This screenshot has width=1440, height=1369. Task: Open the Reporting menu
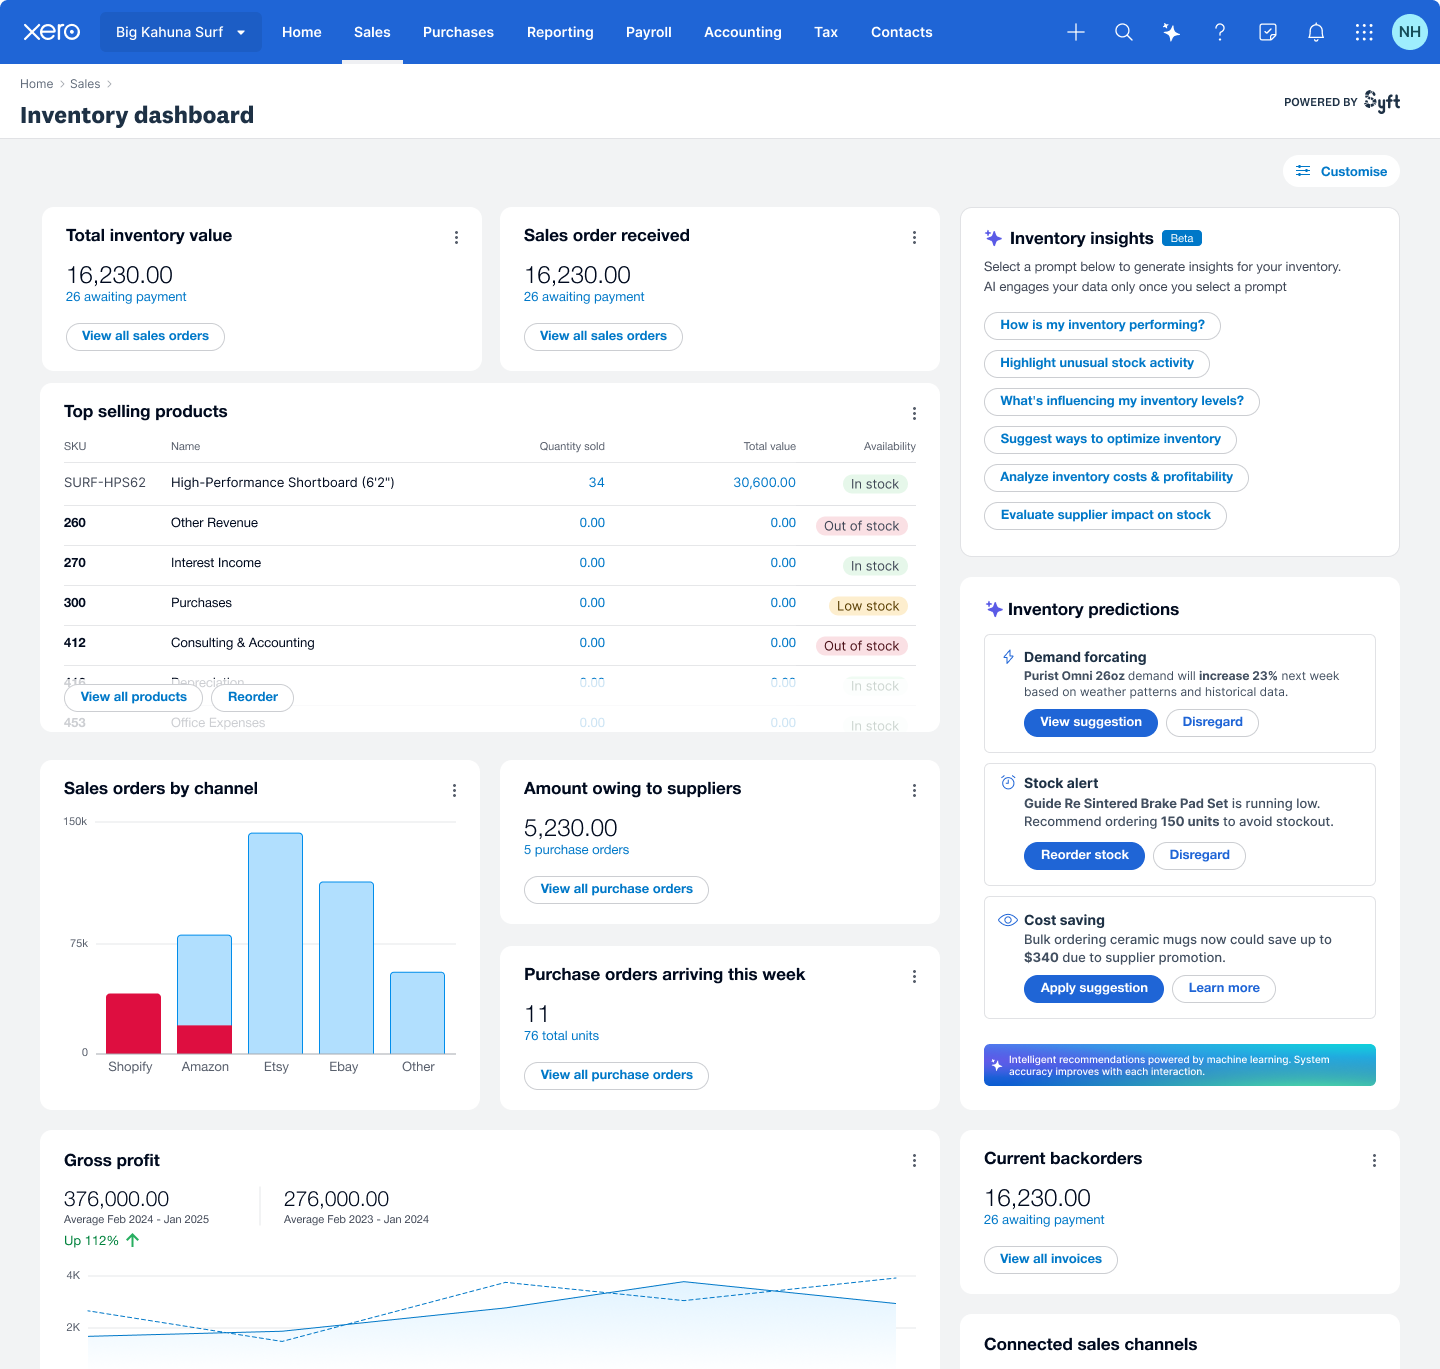click(x=560, y=32)
